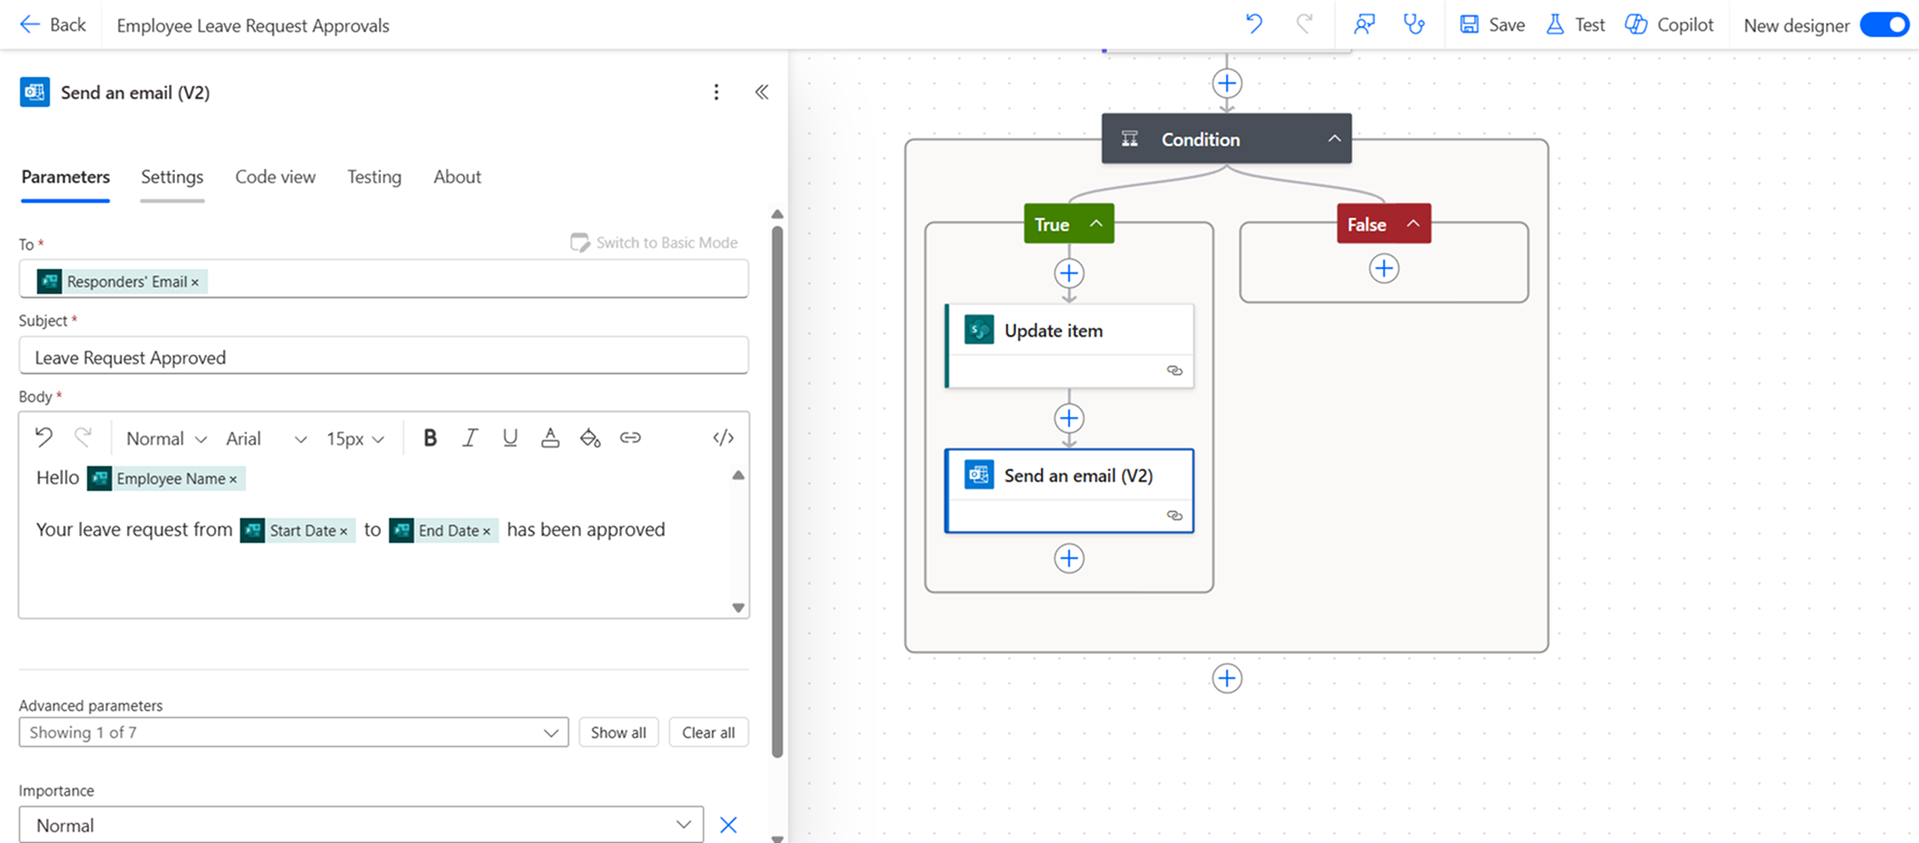Open Copilot panel

tap(1669, 25)
